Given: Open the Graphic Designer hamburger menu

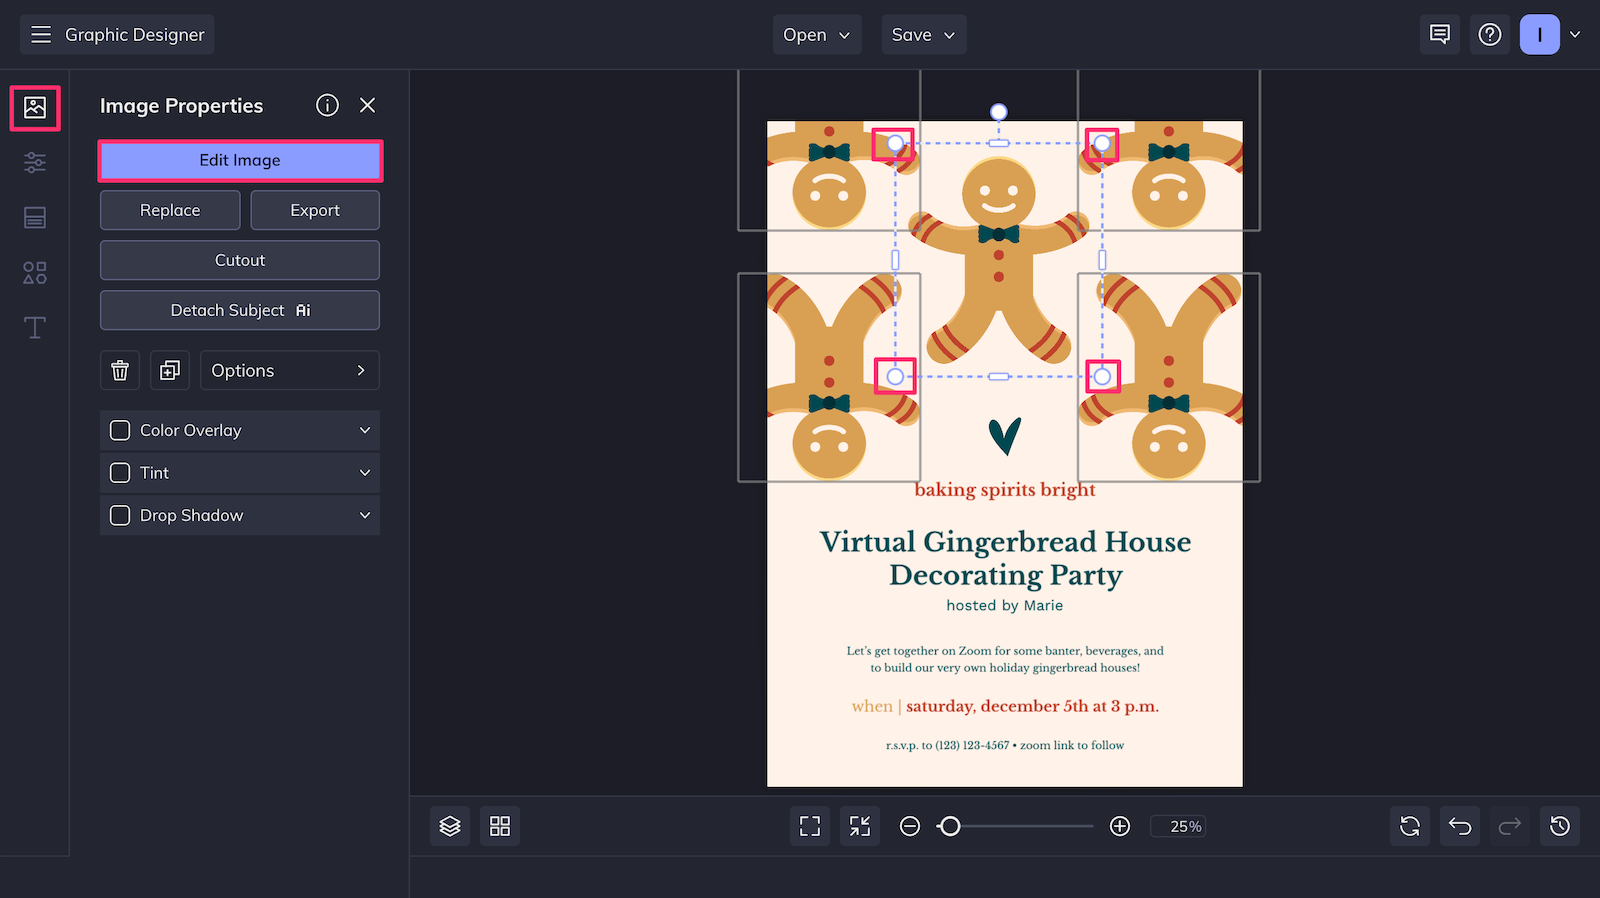Looking at the screenshot, I should (41, 35).
